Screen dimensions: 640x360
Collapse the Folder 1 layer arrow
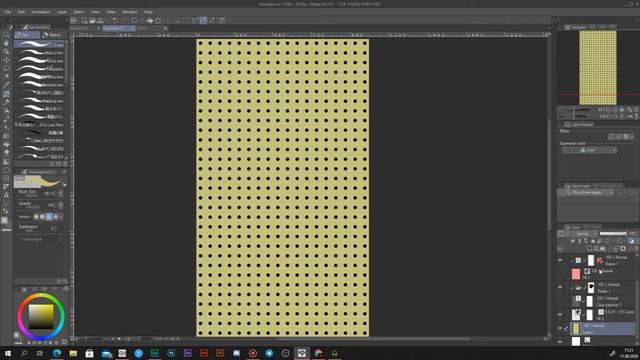tap(571, 288)
